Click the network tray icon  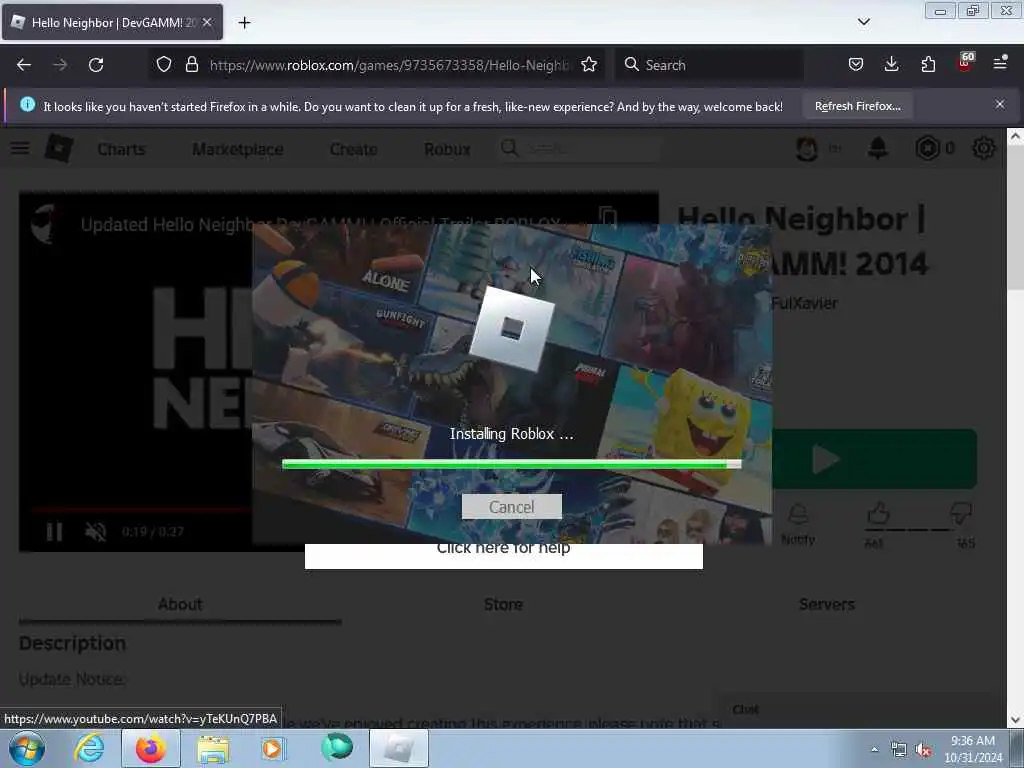(899, 750)
